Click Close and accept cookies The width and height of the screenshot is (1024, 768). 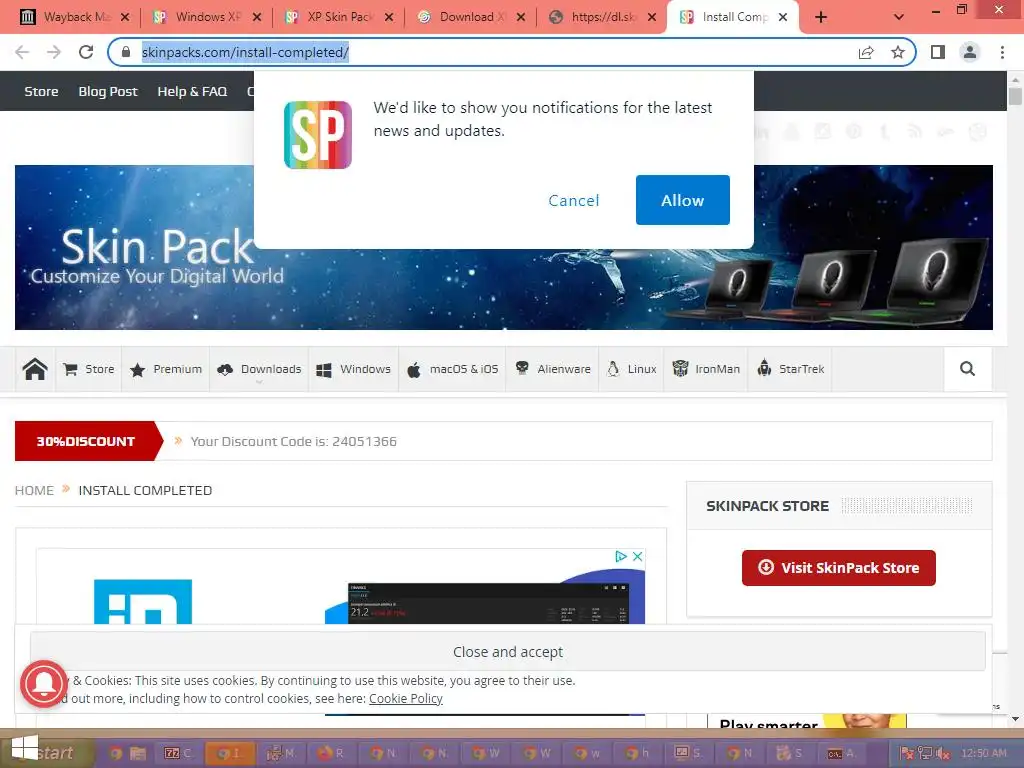coord(507,652)
